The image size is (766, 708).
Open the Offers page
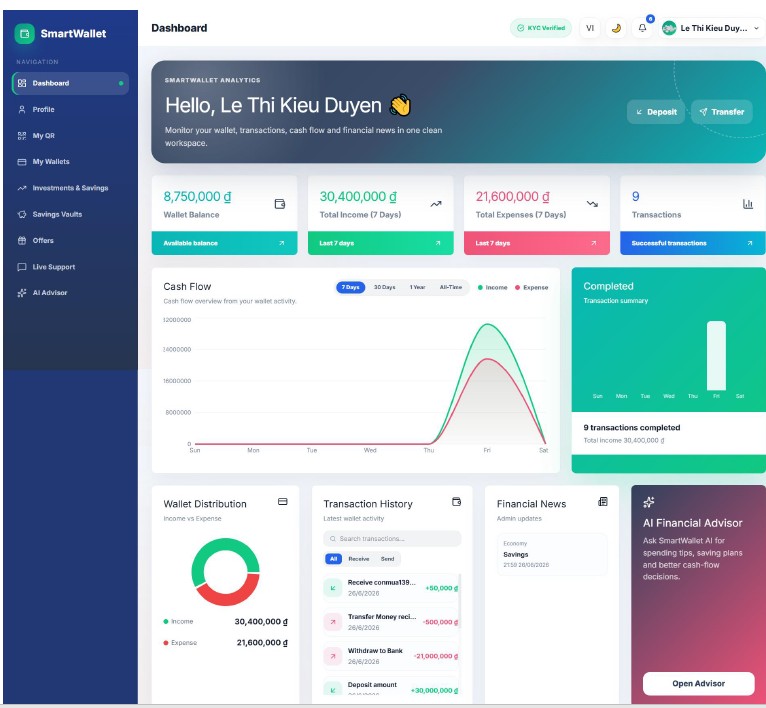70,240
